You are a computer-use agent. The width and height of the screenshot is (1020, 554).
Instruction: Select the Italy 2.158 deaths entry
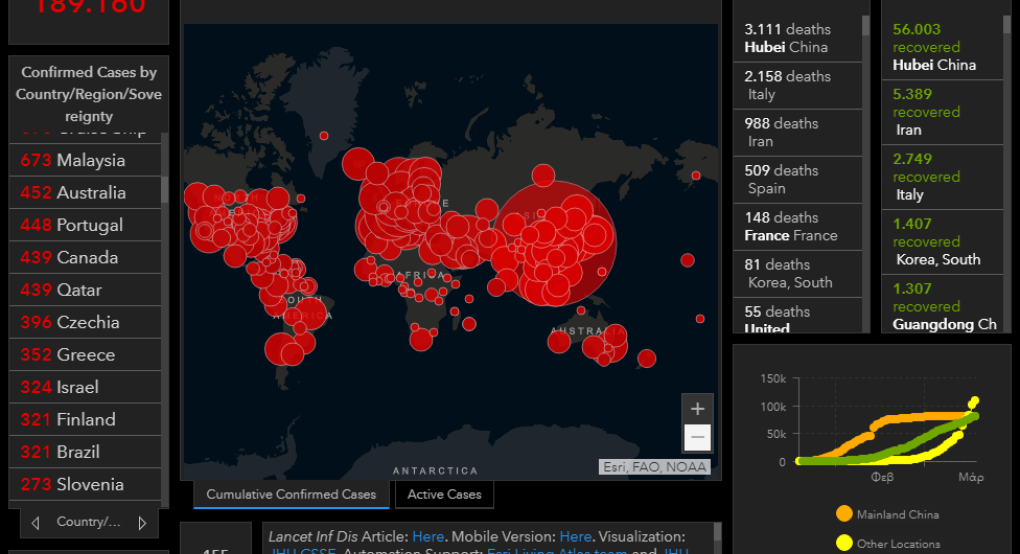click(795, 85)
